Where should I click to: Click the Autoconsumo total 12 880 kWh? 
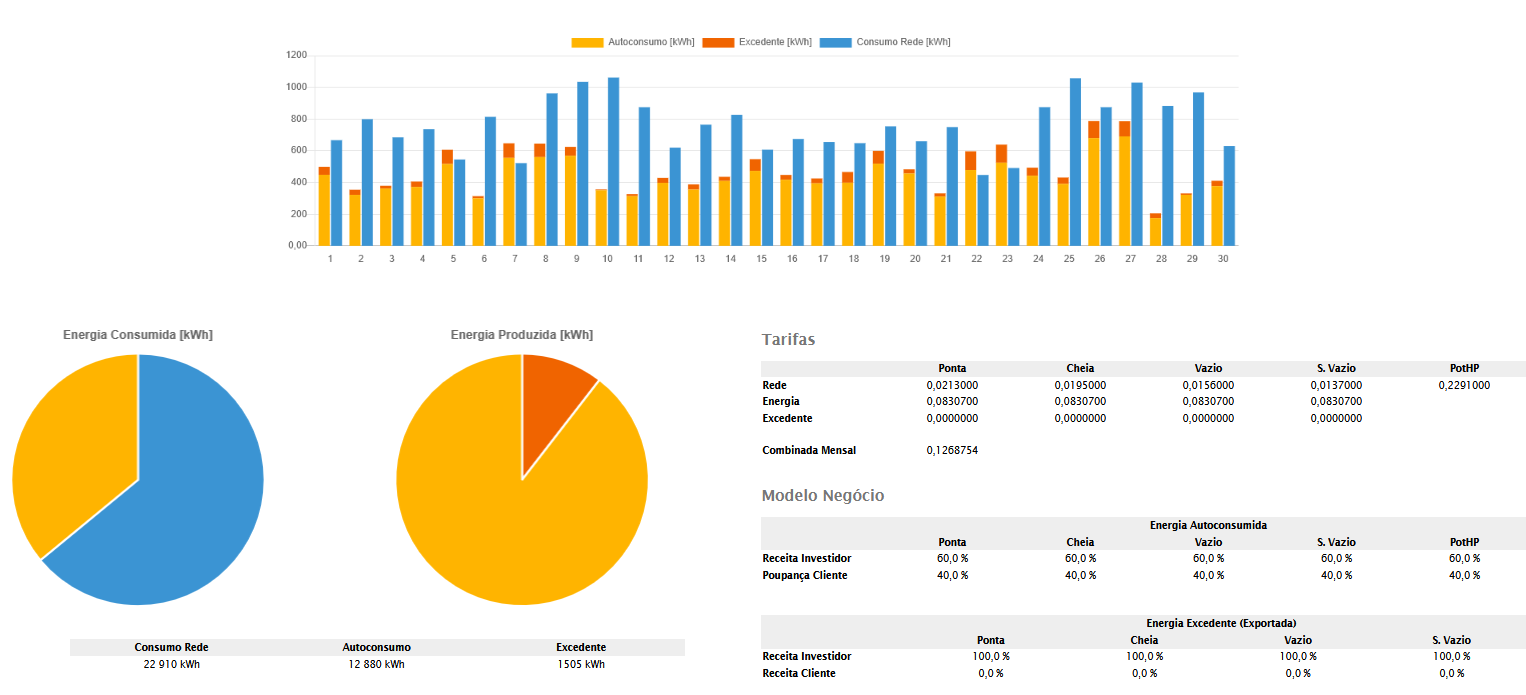[376, 664]
